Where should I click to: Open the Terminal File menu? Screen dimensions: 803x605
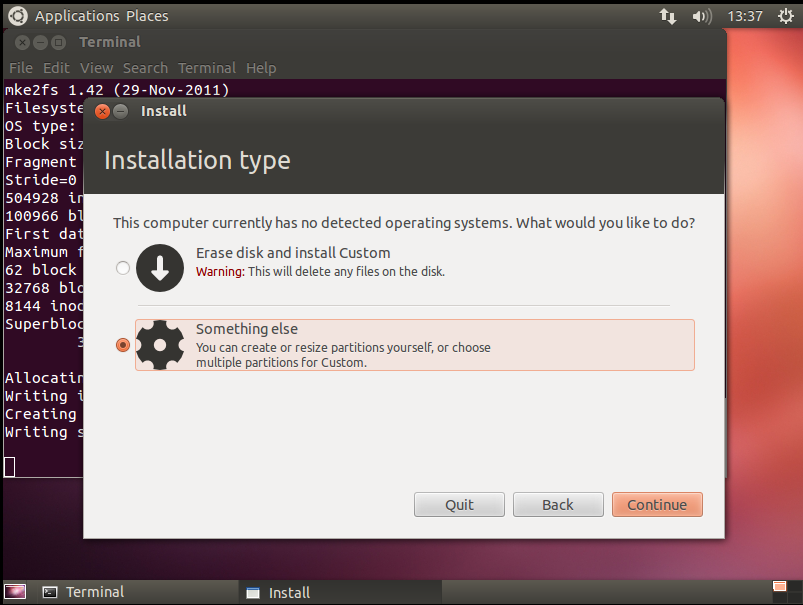[x=21, y=68]
